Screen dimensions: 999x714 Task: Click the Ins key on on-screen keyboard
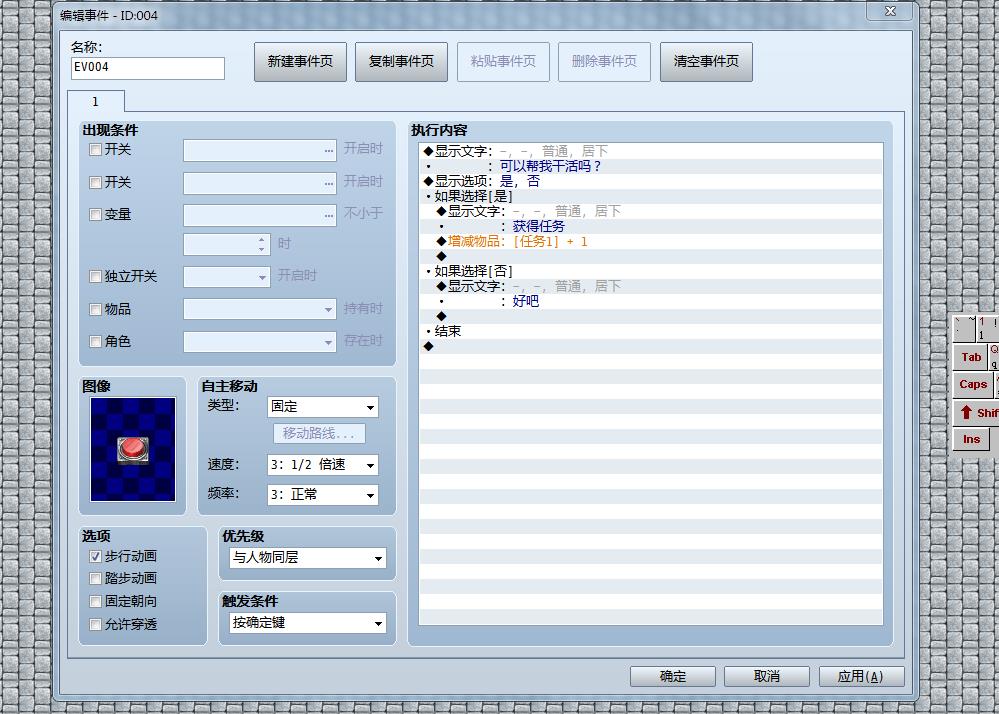(971, 439)
